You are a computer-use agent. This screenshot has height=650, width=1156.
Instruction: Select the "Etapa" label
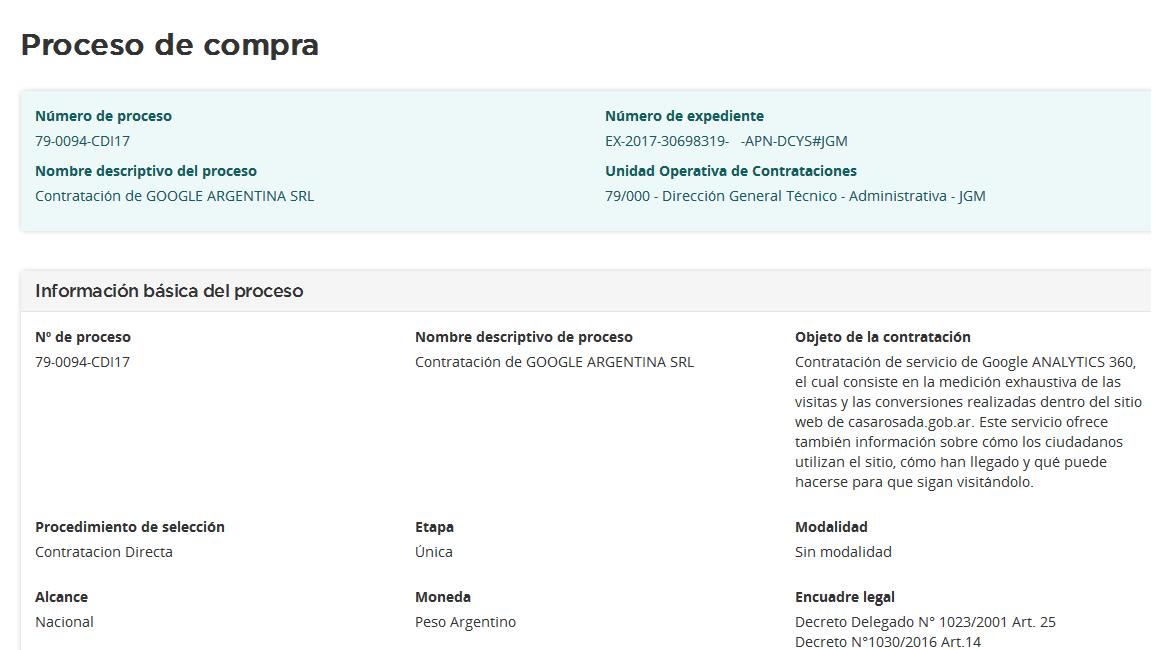pyautogui.click(x=434, y=527)
